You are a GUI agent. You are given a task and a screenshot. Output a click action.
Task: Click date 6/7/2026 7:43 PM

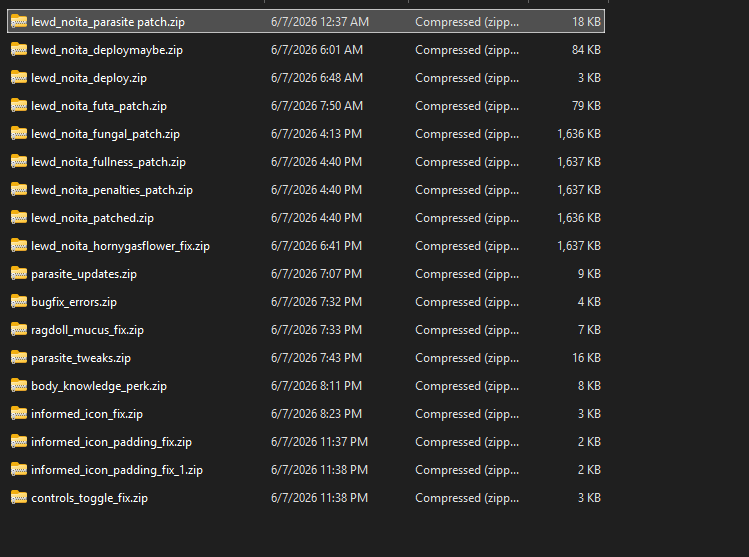coord(316,358)
